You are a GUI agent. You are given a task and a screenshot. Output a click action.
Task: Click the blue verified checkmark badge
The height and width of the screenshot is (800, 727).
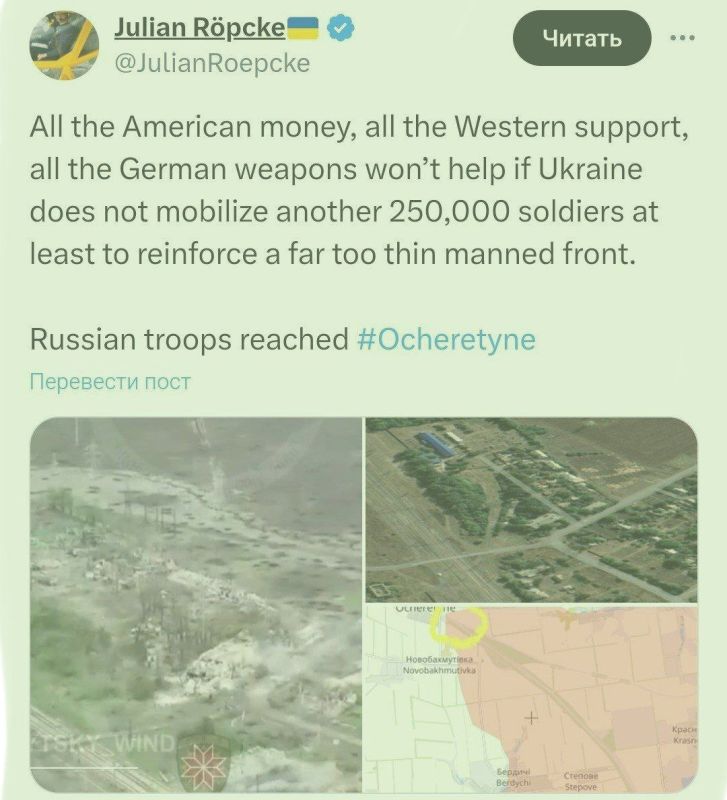point(340,28)
